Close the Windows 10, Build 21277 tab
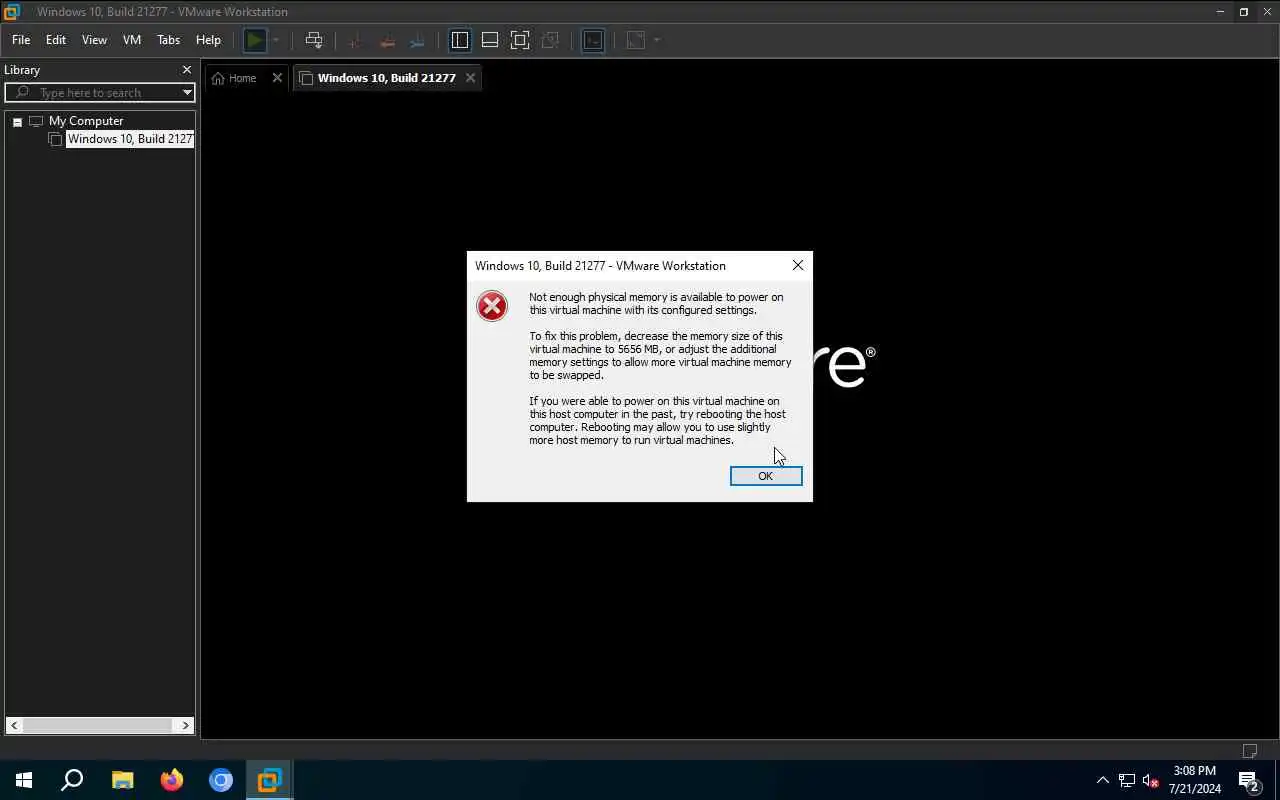 (470, 78)
